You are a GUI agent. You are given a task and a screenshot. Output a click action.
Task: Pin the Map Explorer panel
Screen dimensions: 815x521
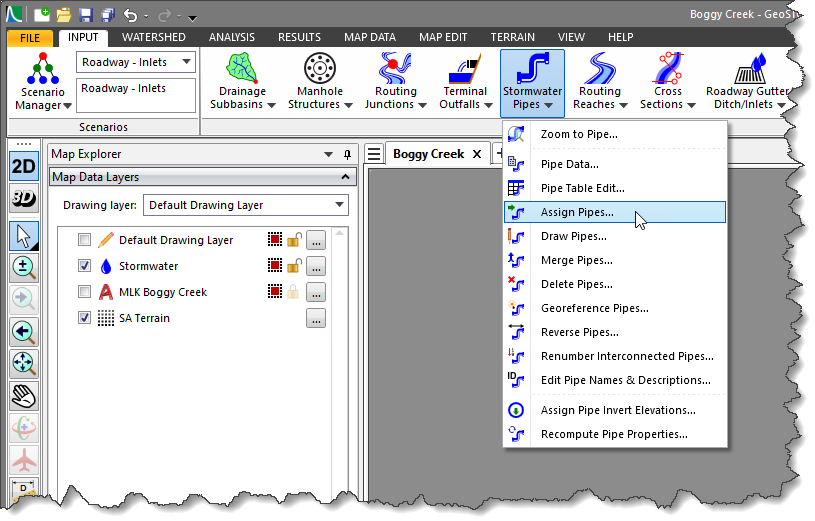(x=347, y=154)
